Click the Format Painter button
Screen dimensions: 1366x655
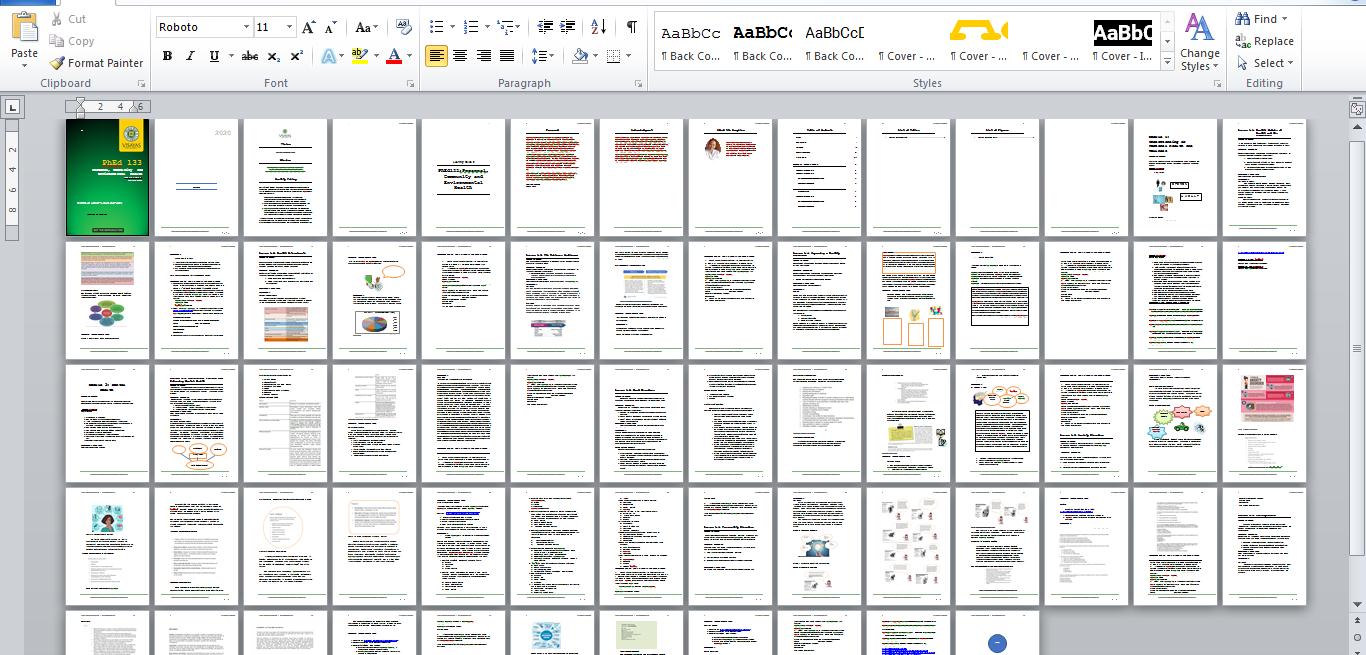pos(96,63)
